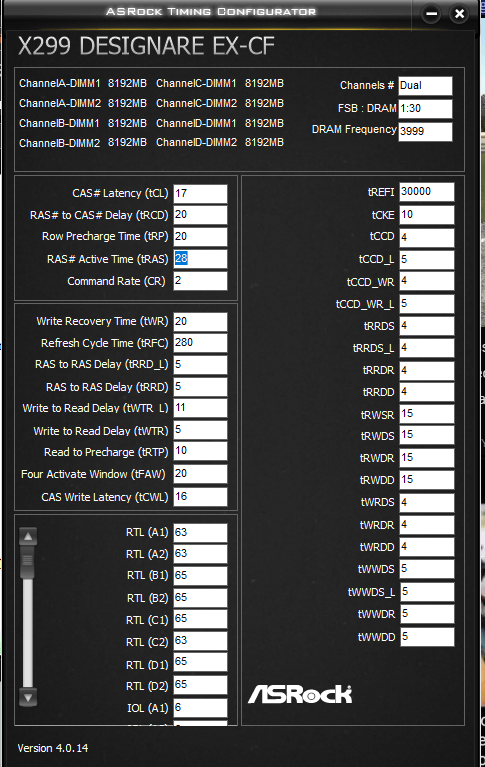The height and width of the screenshot is (767, 485).
Task: Click the tCCD_WR value field
Action: tap(427, 281)
